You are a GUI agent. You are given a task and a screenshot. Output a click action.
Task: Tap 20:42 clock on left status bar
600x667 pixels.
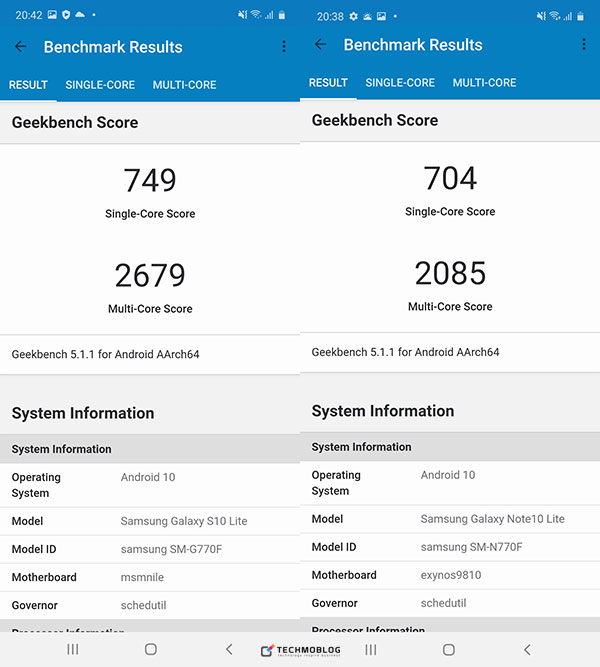tap(29, 15)
